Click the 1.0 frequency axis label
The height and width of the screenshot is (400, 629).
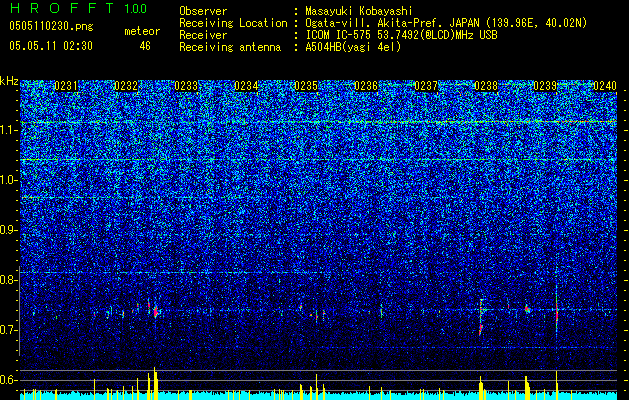pos(9,180)
